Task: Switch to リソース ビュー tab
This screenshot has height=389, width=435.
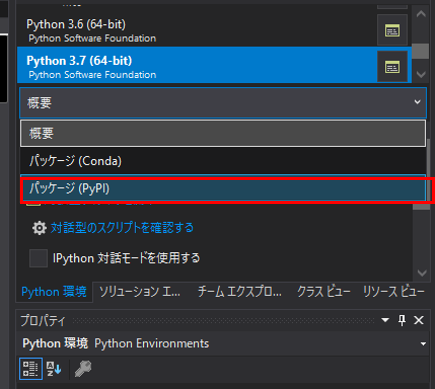Action: pos(393,292)
